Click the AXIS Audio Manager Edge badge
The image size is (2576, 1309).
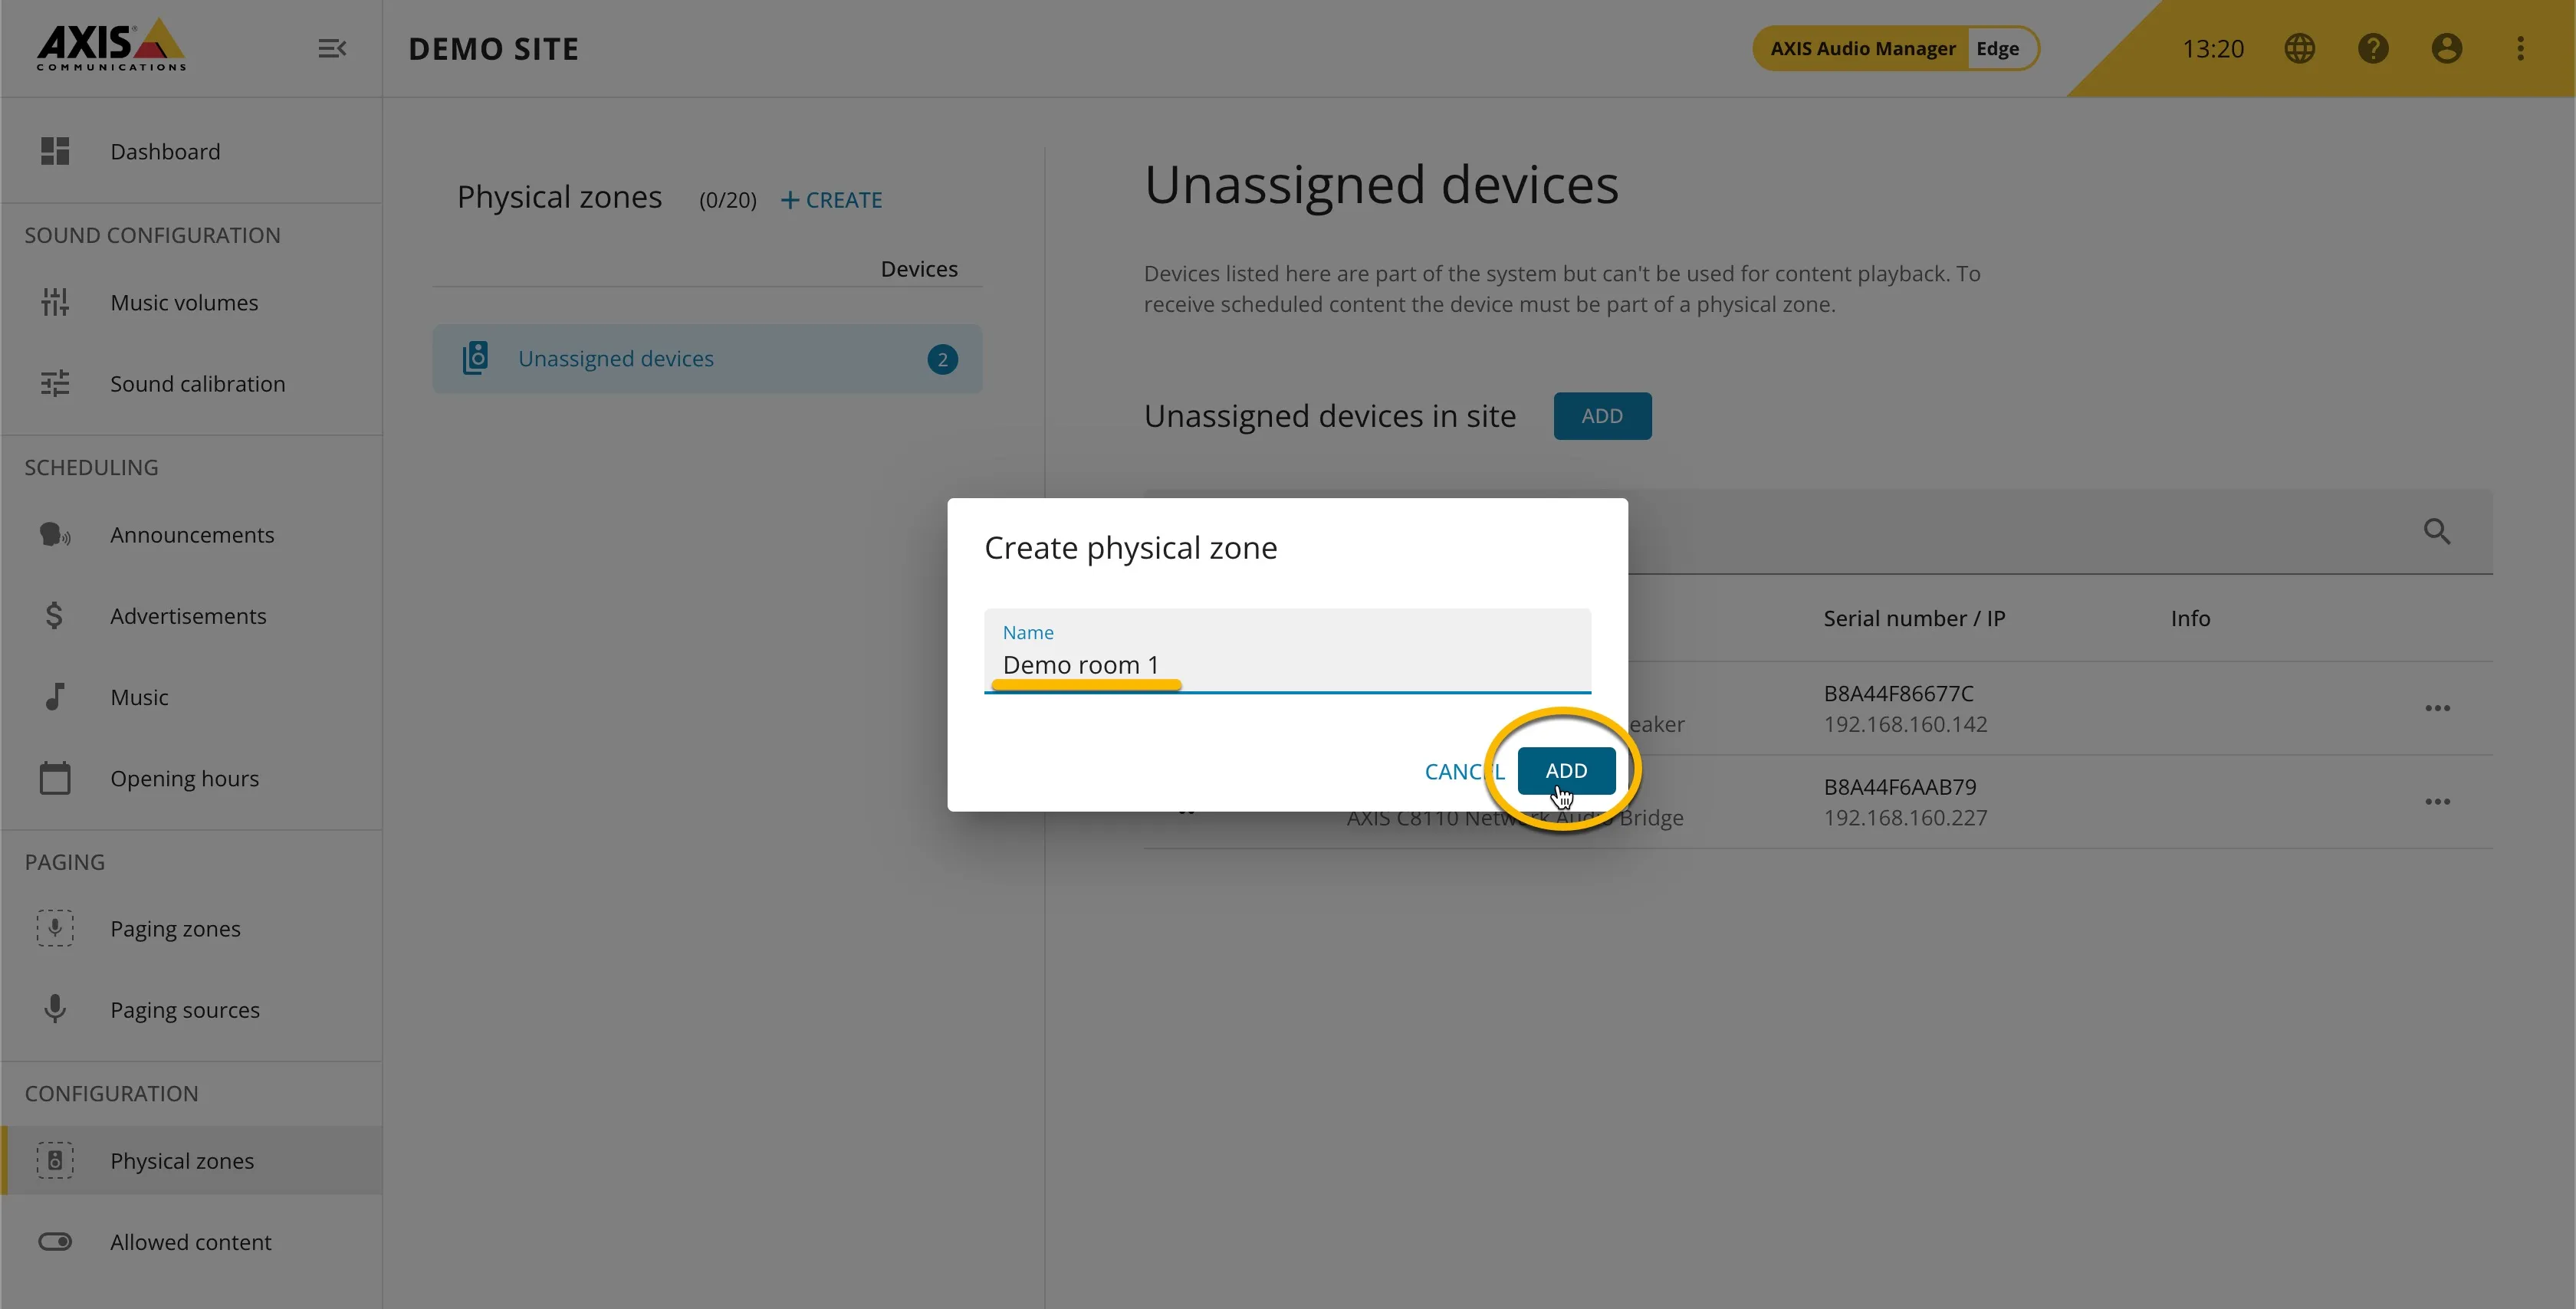click(x=1895, y=48)
